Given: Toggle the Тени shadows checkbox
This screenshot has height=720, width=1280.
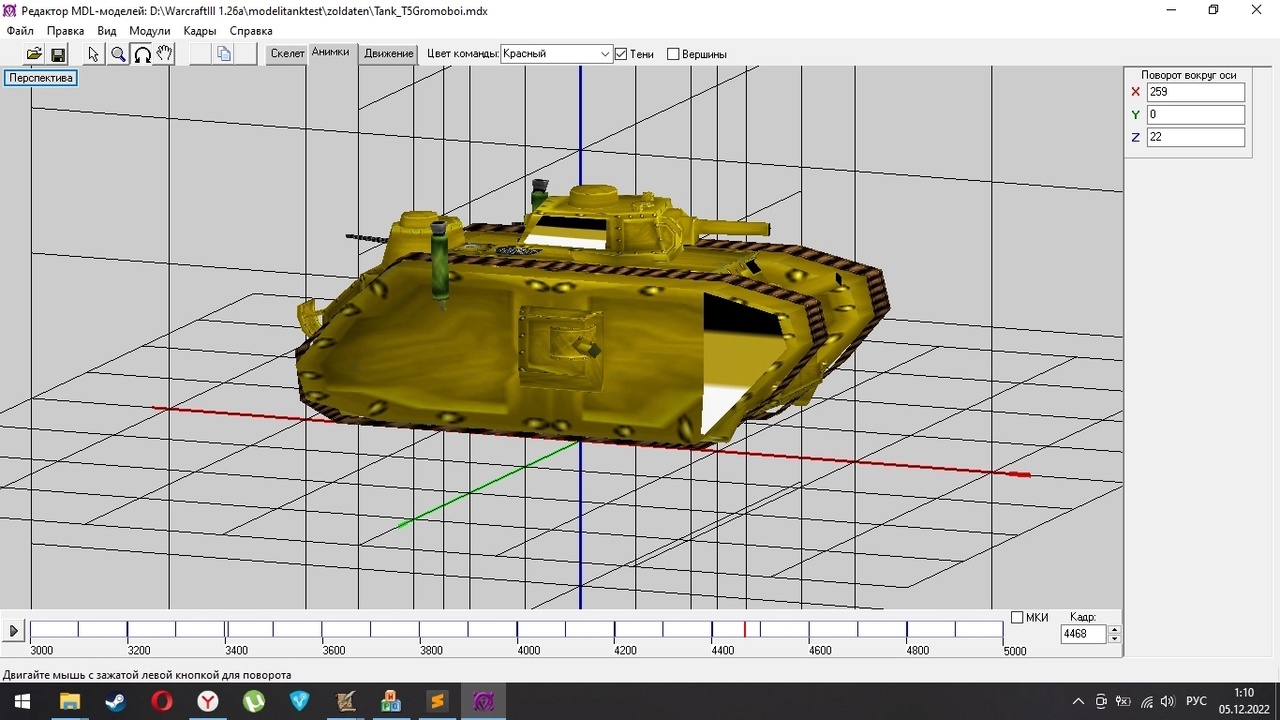Looking at the screenshot, I should [621, 54].
